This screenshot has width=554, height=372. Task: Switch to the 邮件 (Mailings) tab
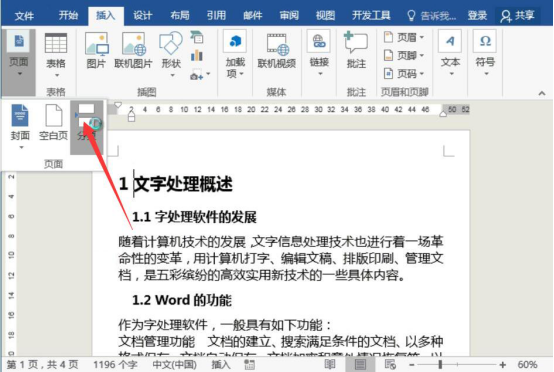coord(253,16)
